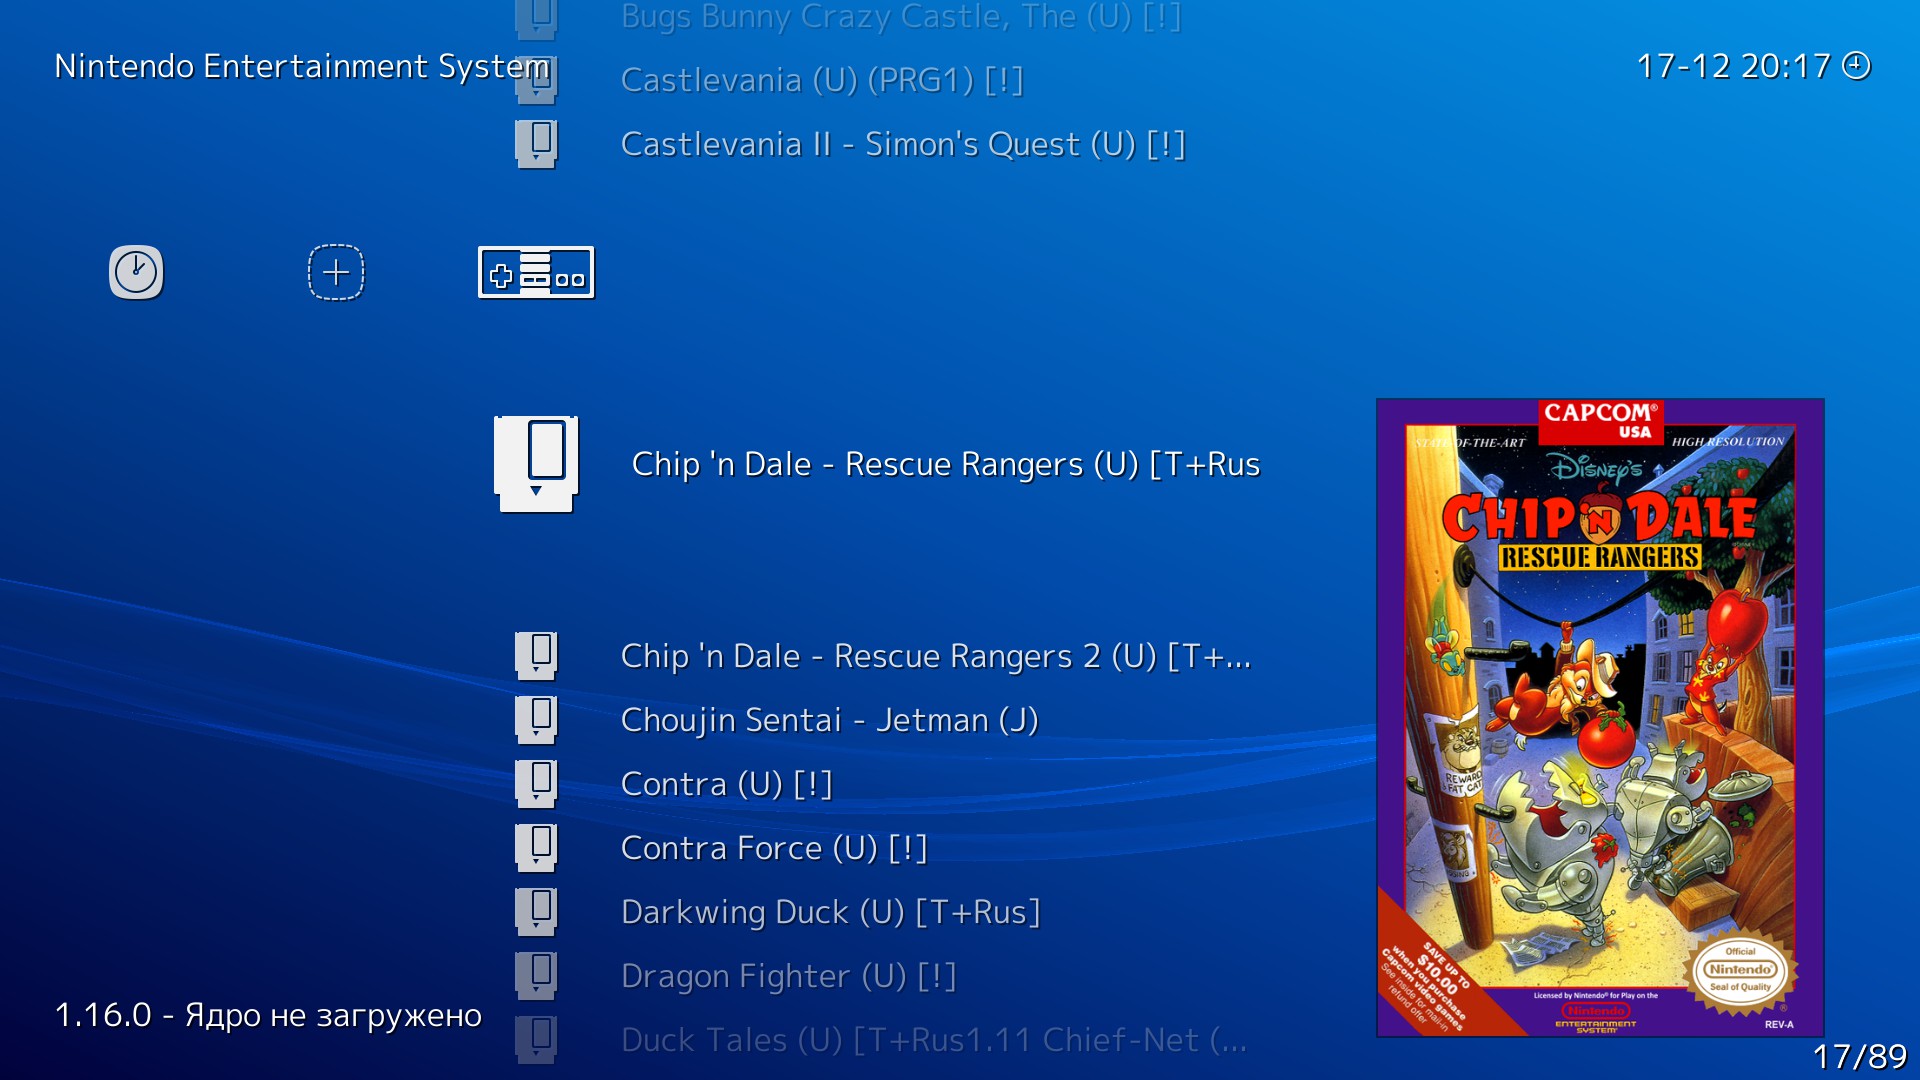This screenshot has height=1080, width=1920.
Task: Click the cartridge icon beside Choujin Sentai
Action: pos(536,720)
